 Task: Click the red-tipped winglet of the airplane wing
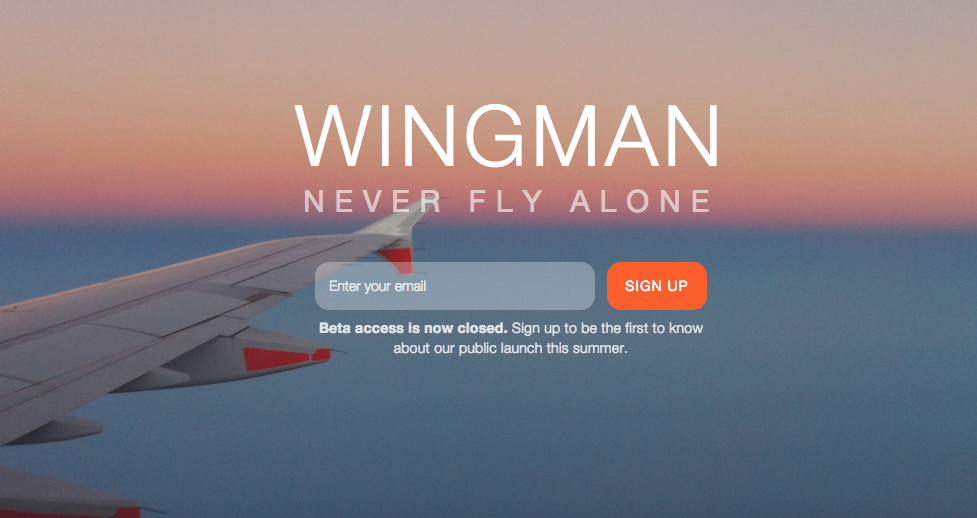397,257
